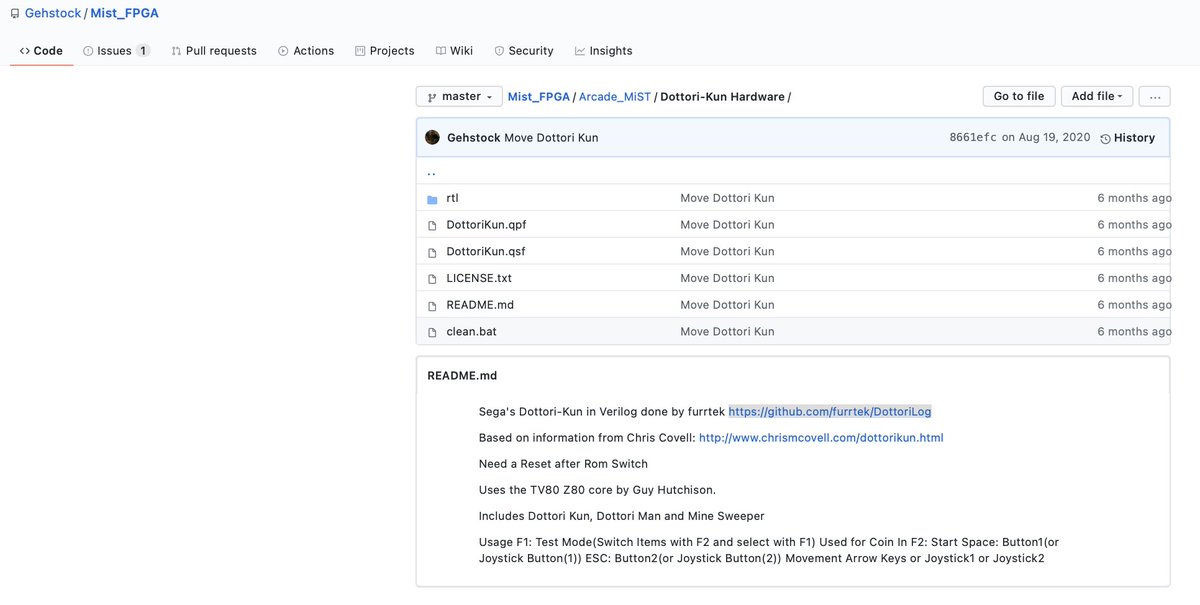Open the Projects tab

tap(385, 51)
